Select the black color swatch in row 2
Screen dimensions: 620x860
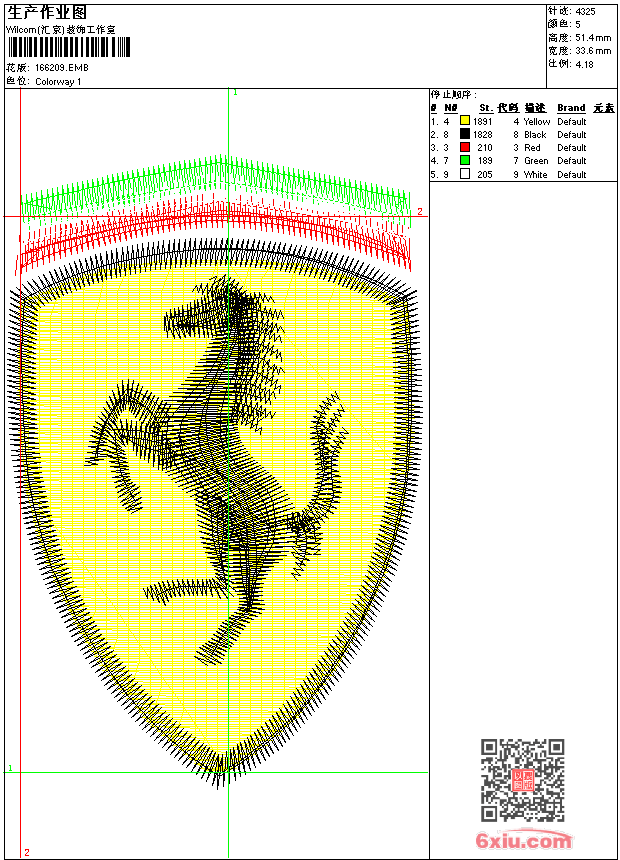pos(465,134)
